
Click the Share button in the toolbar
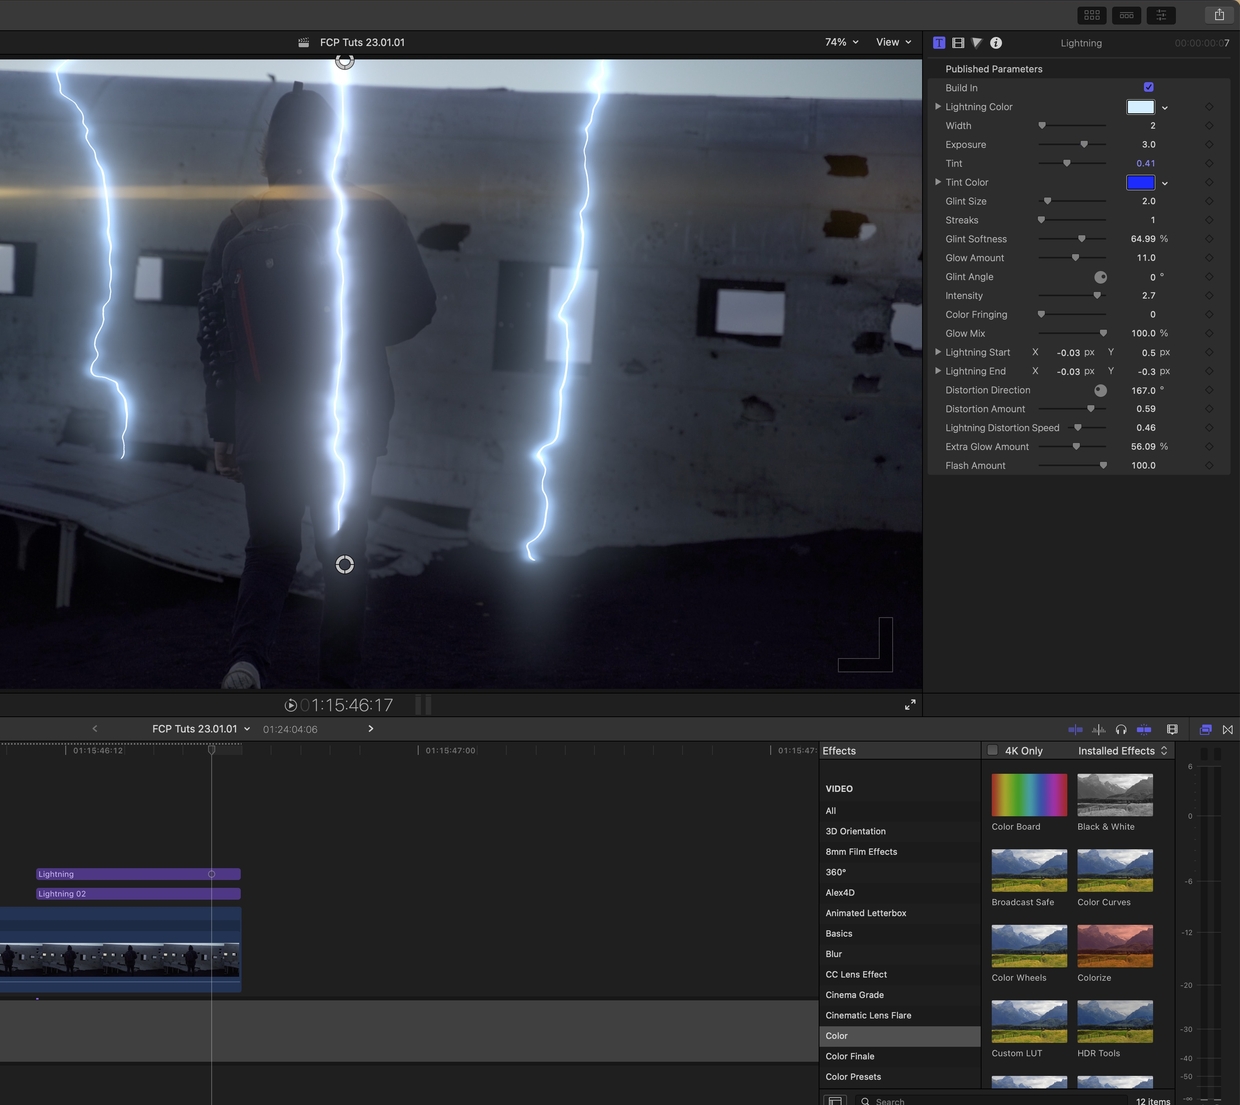(x=1219, y=15)
